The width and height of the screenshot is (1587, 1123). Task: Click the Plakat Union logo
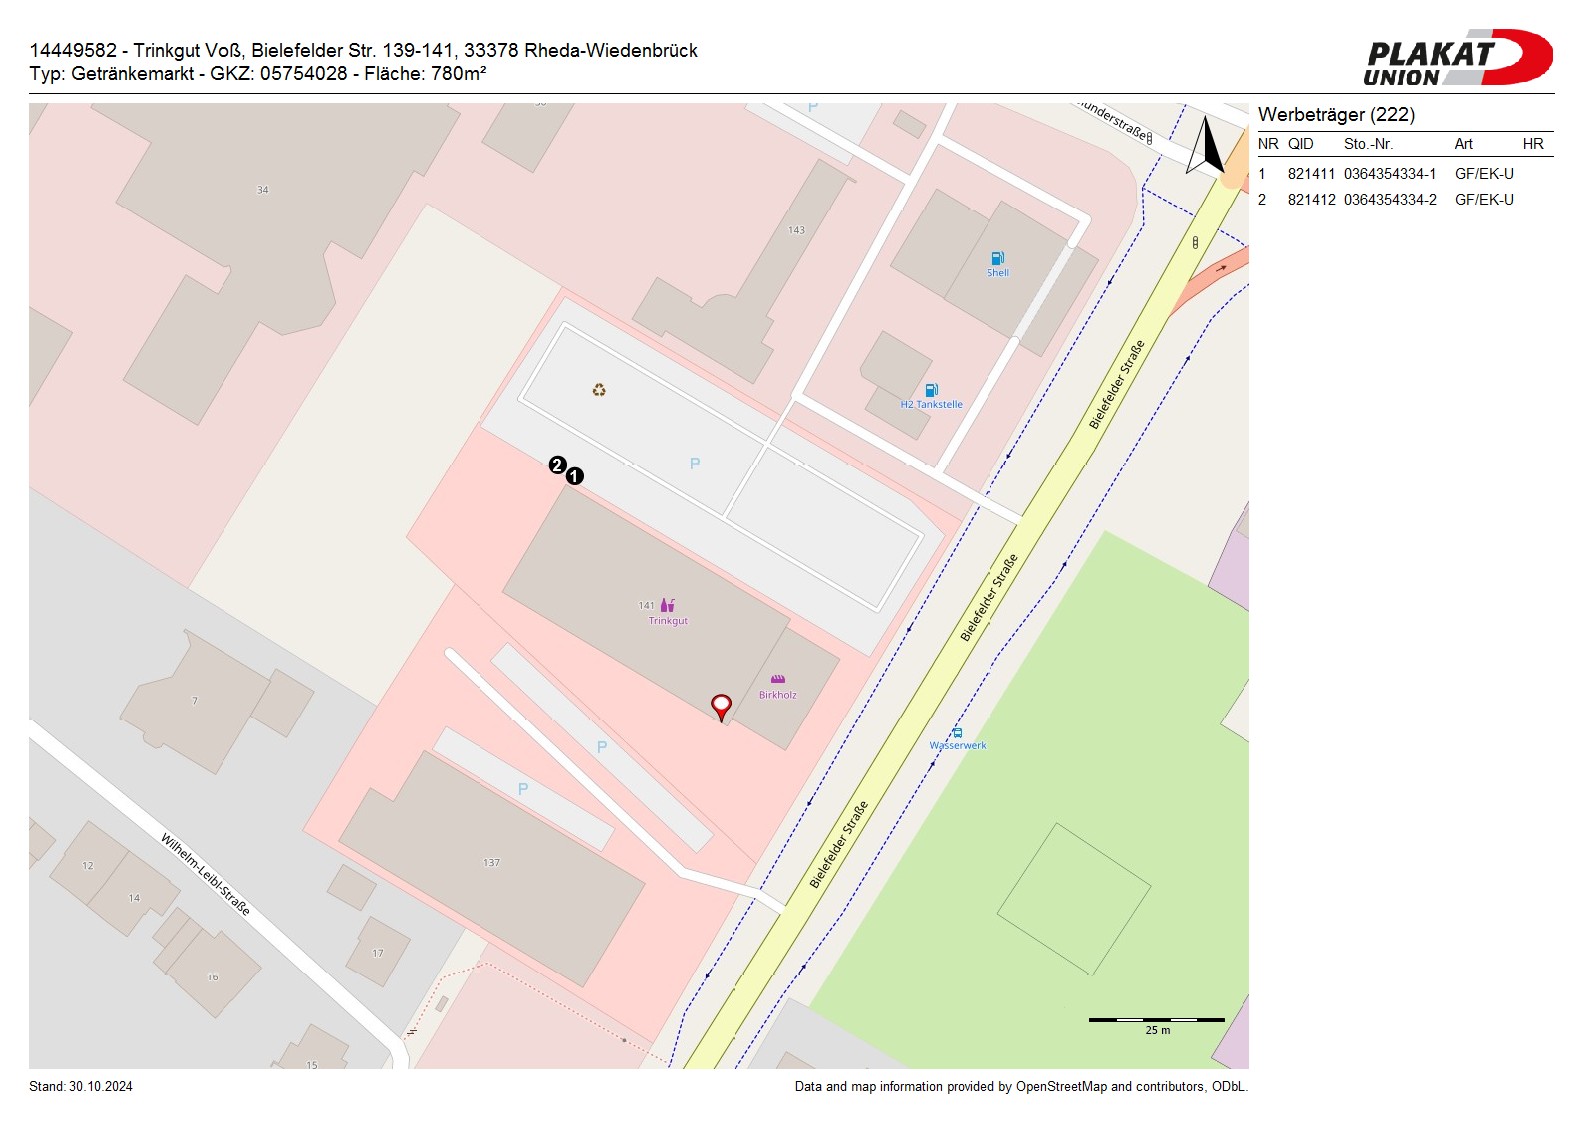pos(1457,58)
